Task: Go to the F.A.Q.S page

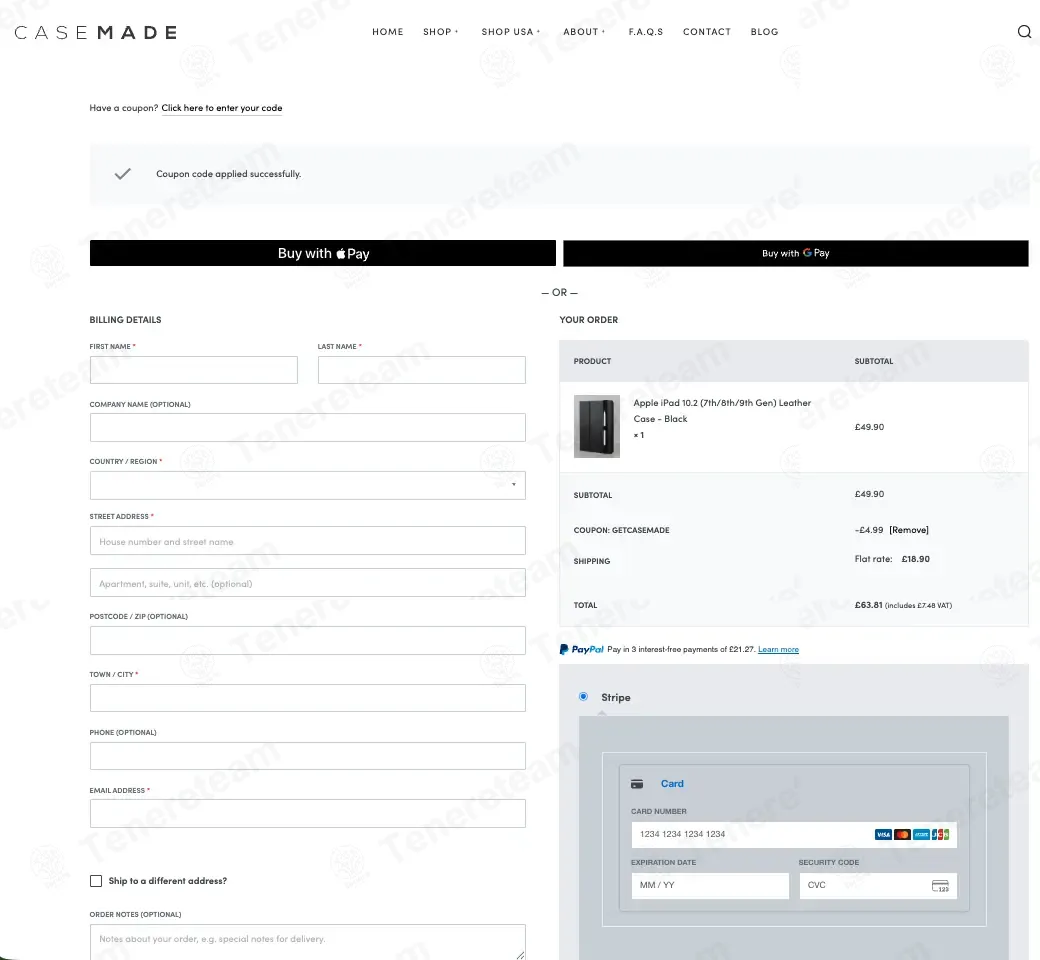Action: [x=645, y=32]
